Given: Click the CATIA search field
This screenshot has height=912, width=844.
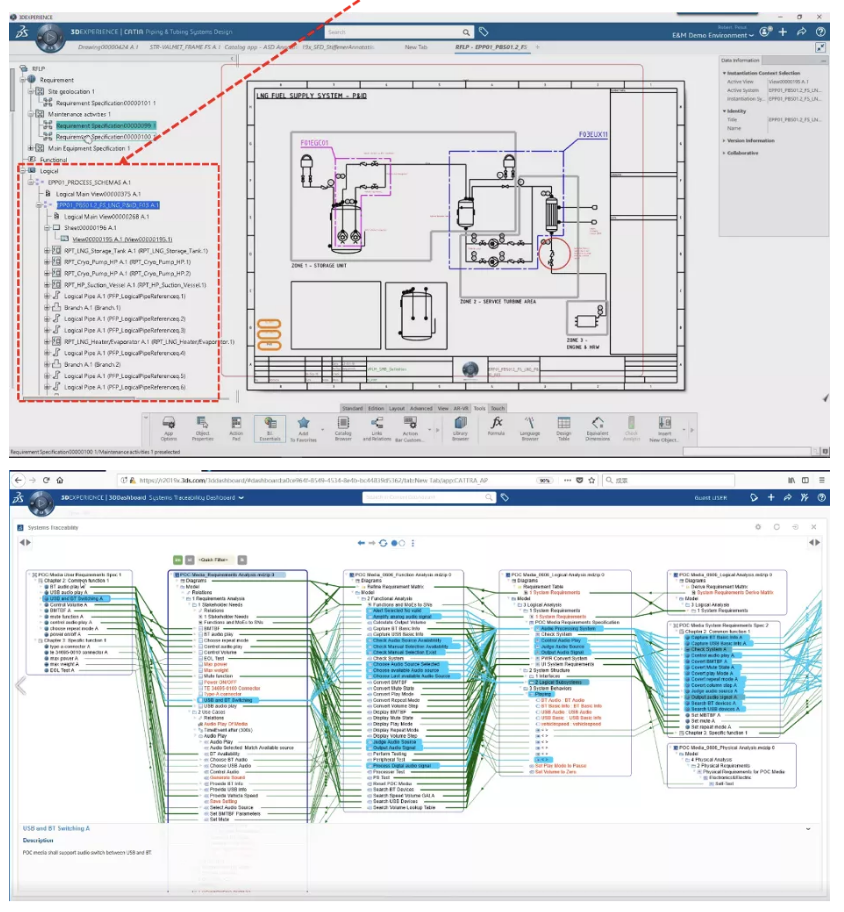Looking at the screenshot, I should click(393, 32).
